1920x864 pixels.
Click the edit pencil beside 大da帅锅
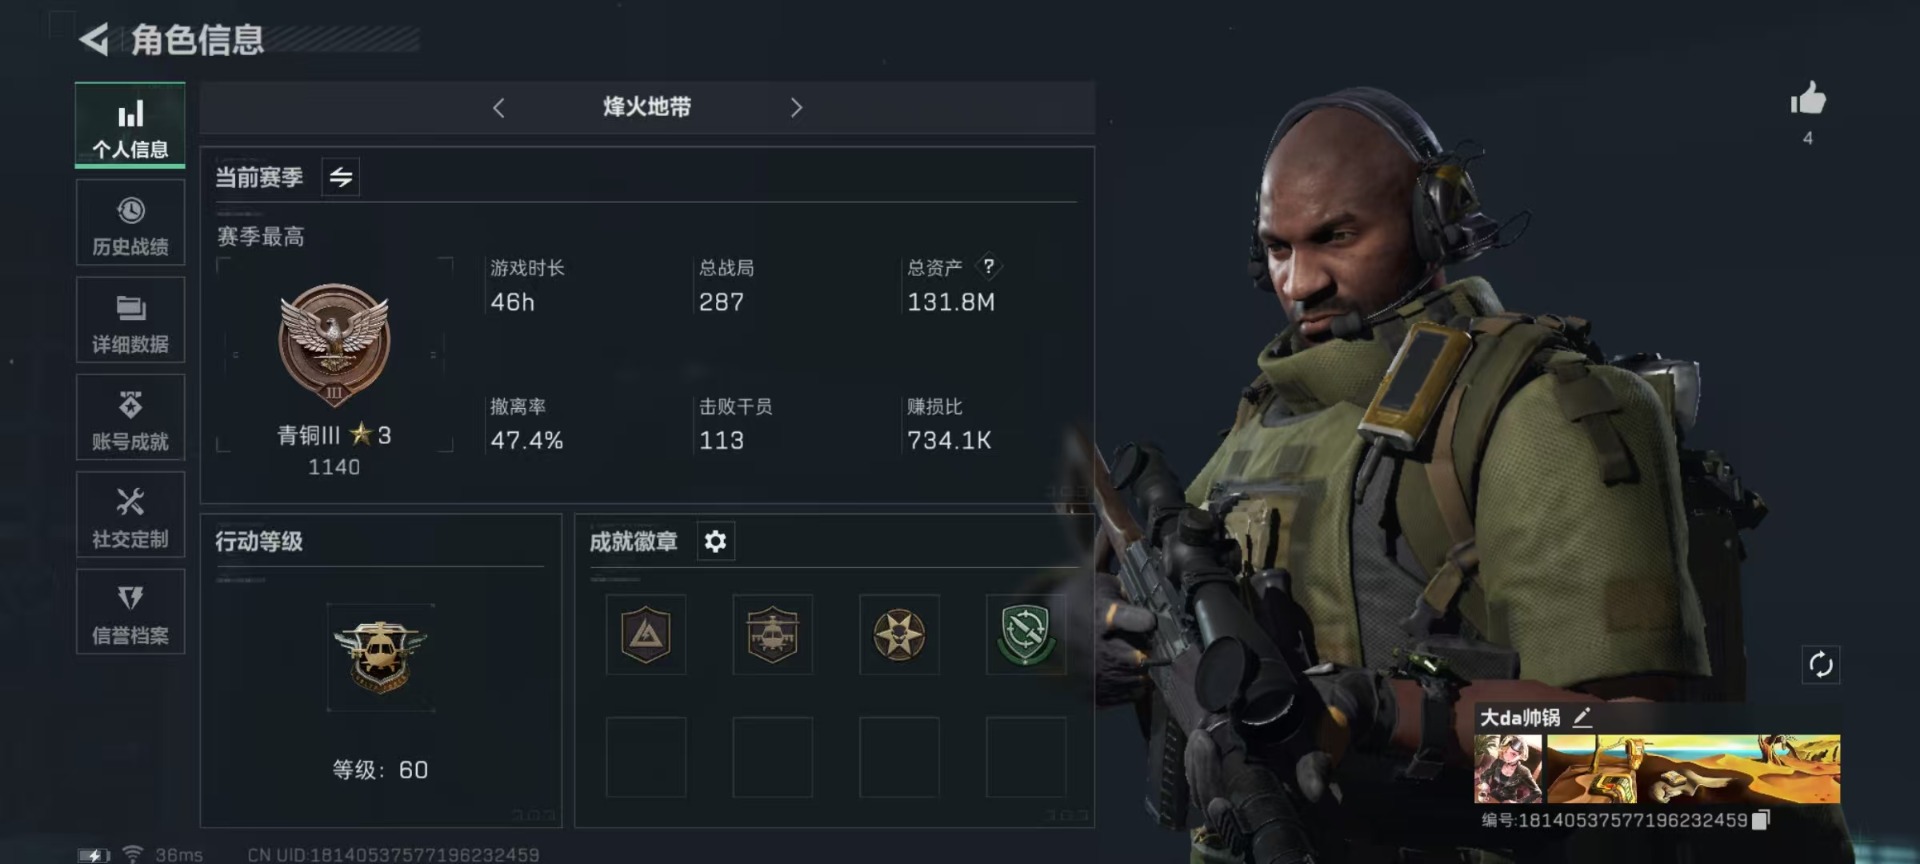(1582, 717)
